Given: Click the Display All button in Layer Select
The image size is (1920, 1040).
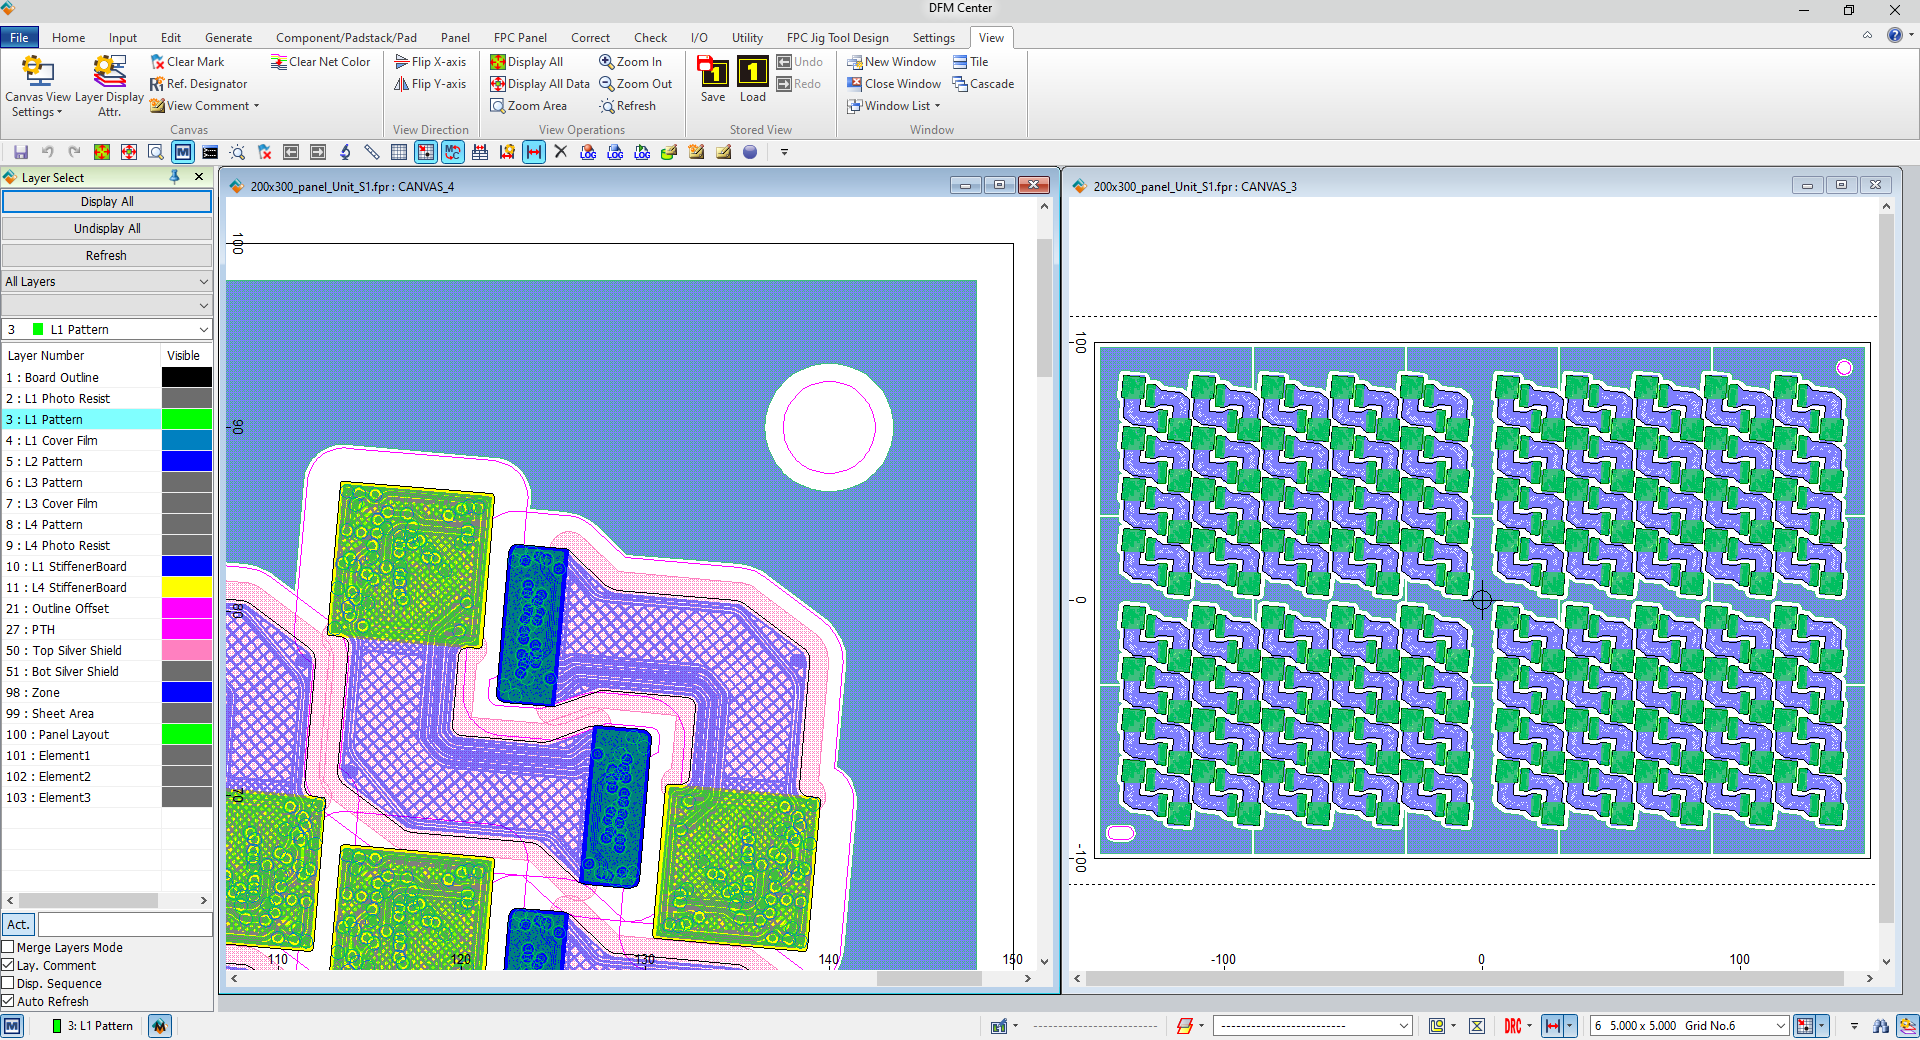Looking at the screenshot, I should click(107, 201).
